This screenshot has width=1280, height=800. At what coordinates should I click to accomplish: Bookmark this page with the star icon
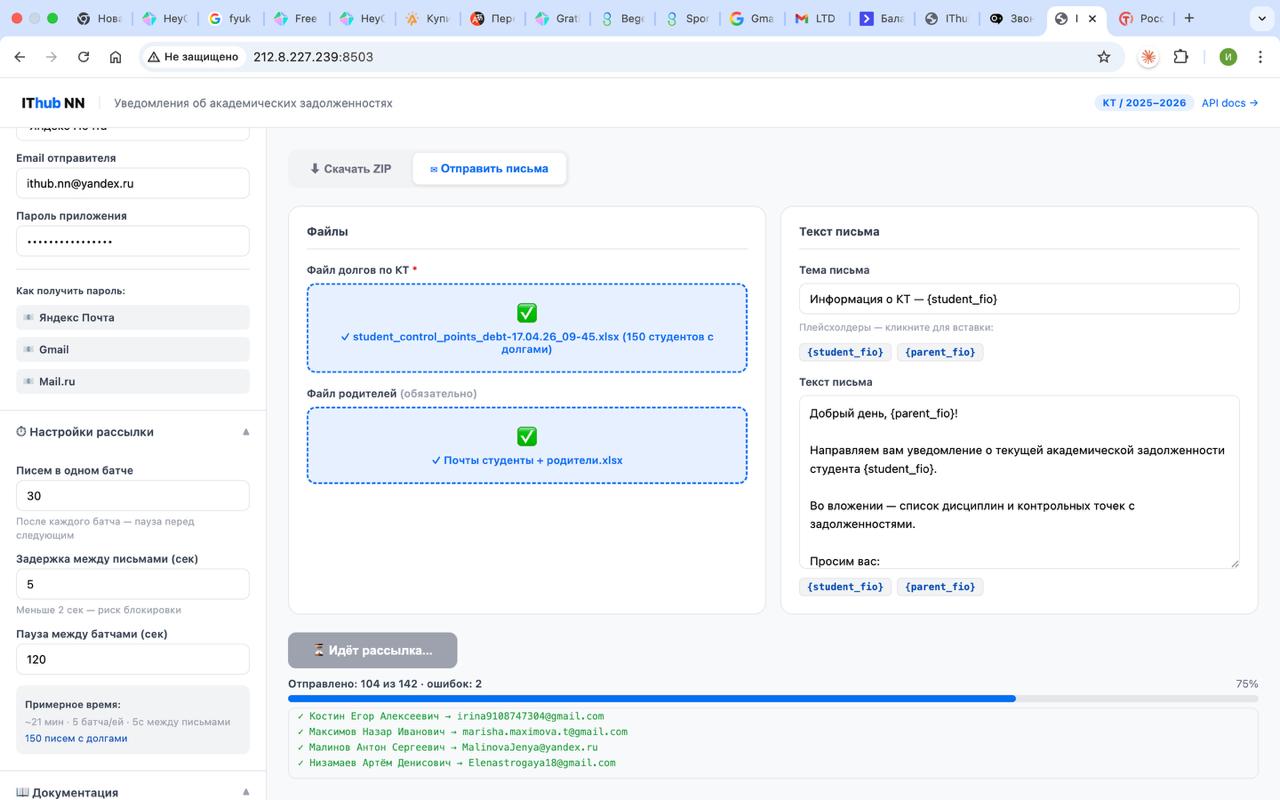1104,57
